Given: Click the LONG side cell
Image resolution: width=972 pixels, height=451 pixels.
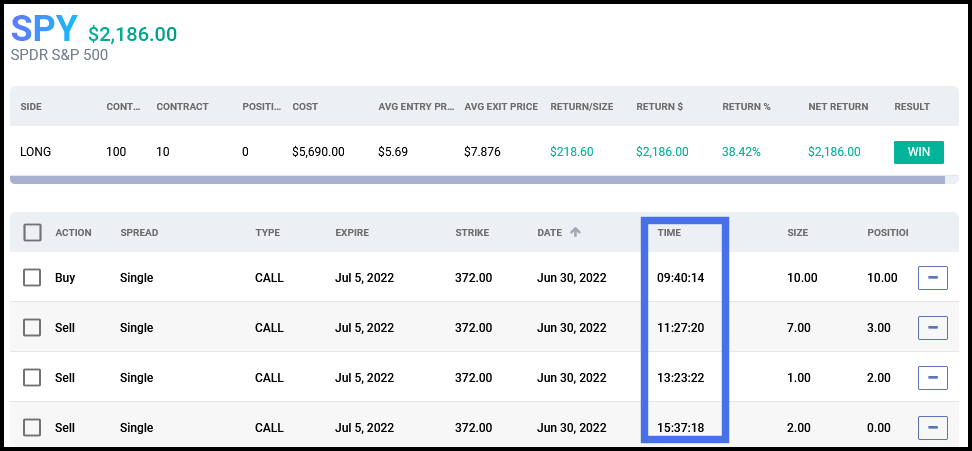Looking at the screenshot, I should (x=35, y=152).
